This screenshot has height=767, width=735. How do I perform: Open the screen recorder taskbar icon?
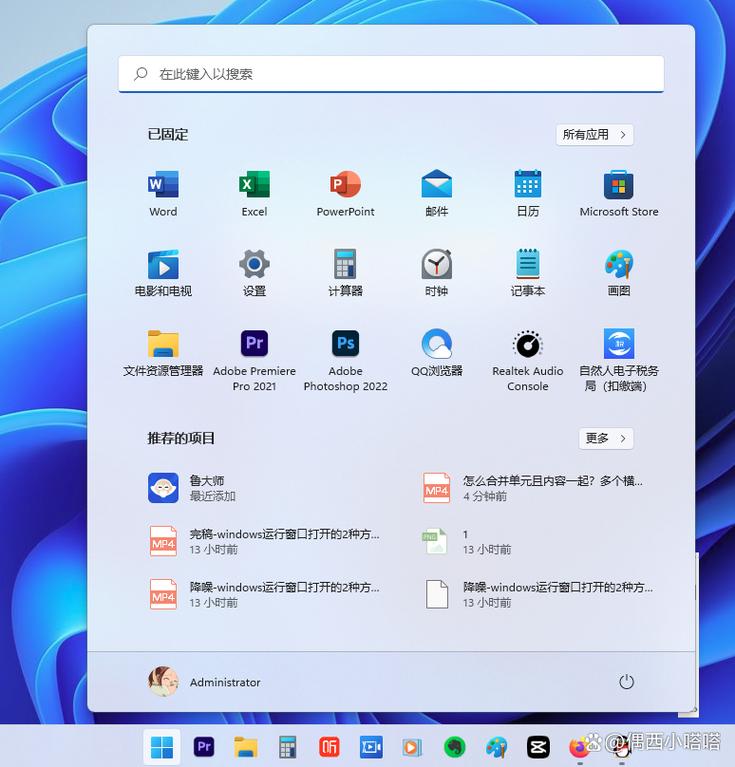pos(371,747)
